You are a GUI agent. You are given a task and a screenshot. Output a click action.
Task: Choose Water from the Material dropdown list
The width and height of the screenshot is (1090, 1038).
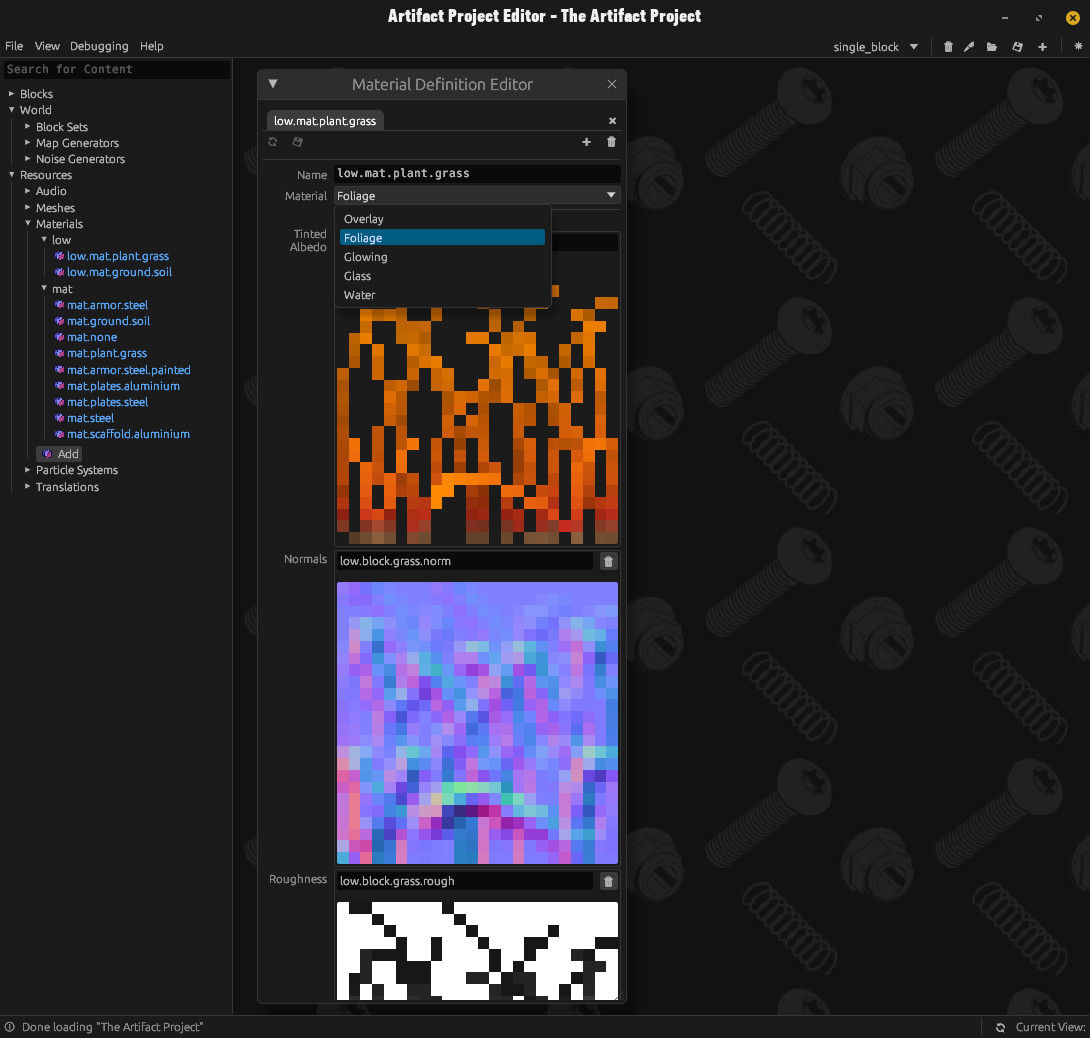[360, 295]
